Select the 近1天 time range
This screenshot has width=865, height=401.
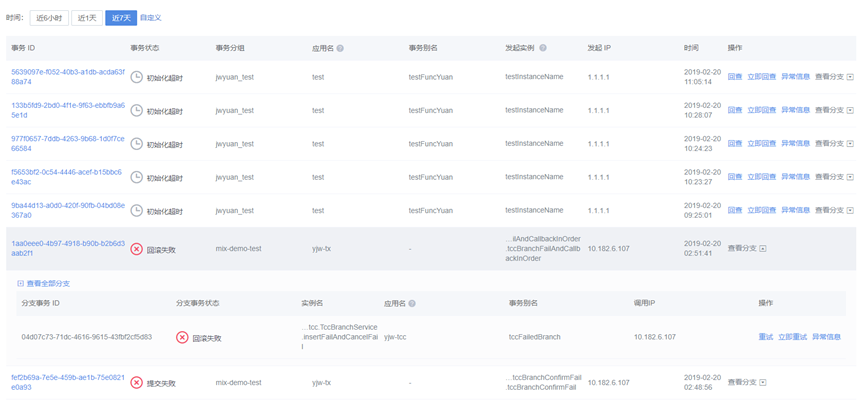click(x=87, y=18)
